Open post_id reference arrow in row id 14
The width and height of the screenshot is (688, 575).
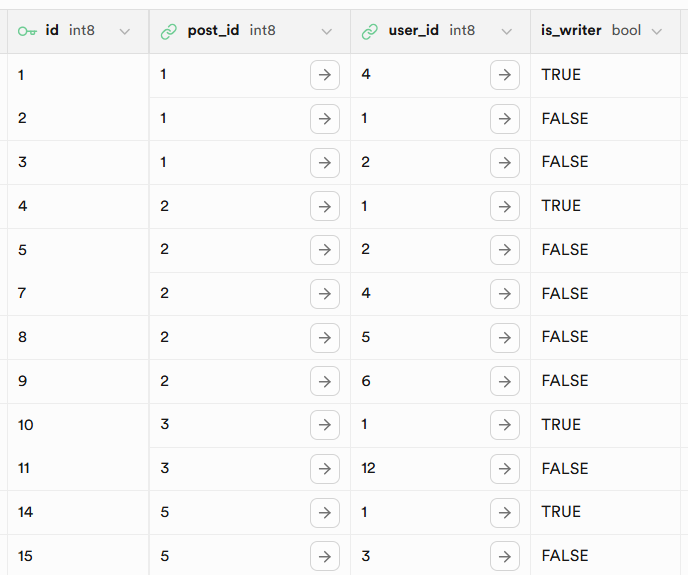tap(325, 513)
